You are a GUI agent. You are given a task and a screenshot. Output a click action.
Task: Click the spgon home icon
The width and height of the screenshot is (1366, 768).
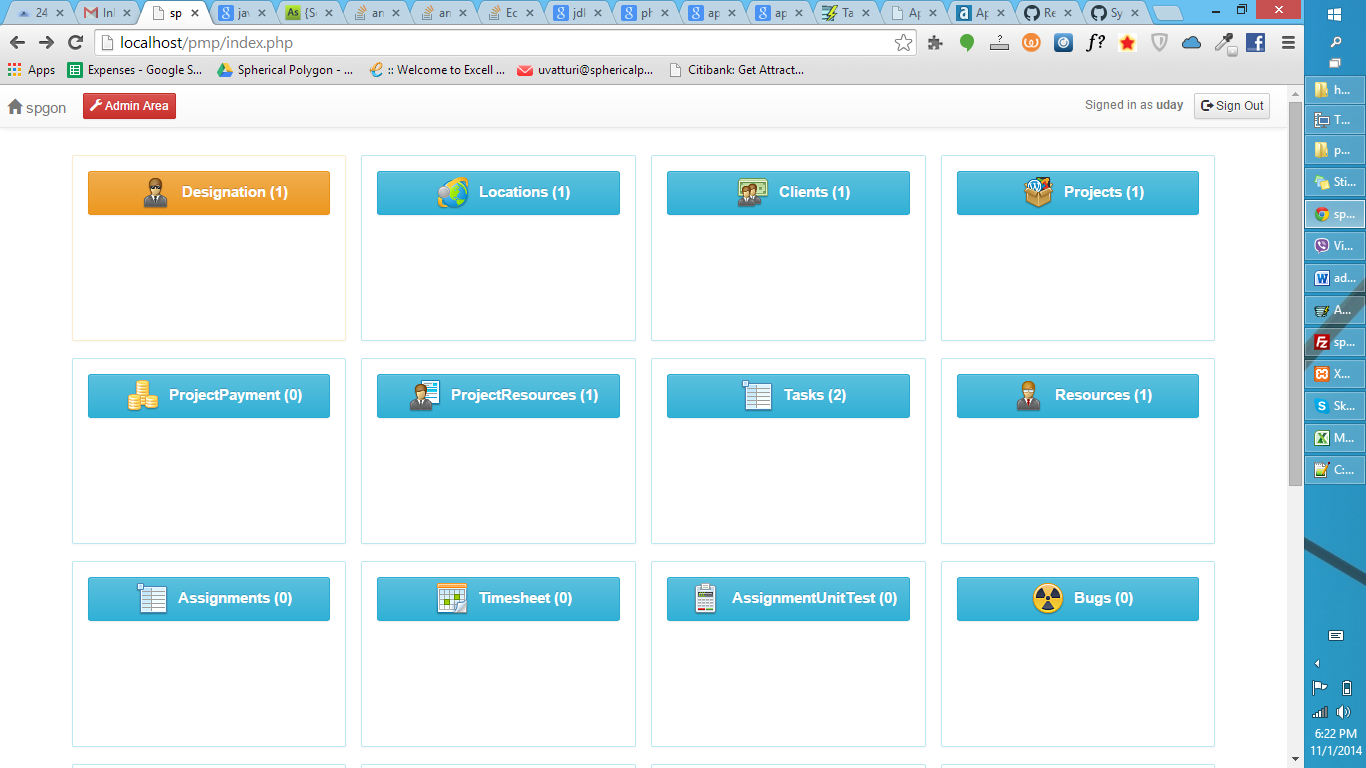[15, 106]
